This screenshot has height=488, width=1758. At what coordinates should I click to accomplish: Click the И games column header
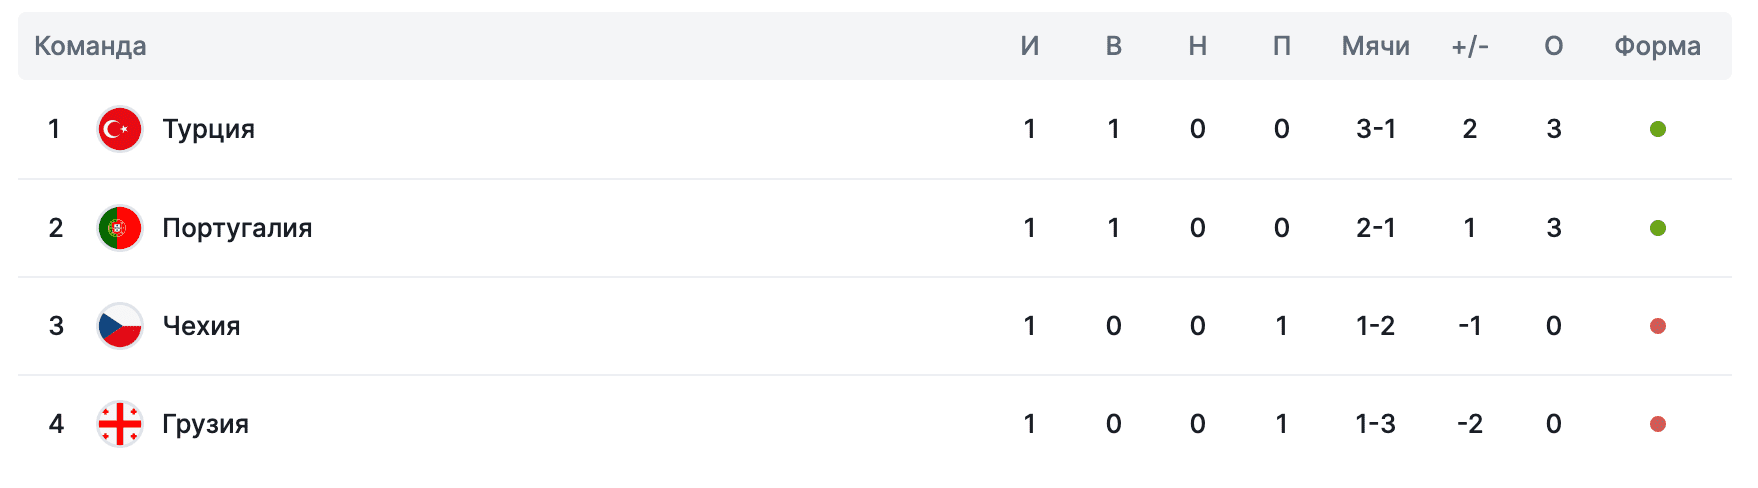[1029, 46]
